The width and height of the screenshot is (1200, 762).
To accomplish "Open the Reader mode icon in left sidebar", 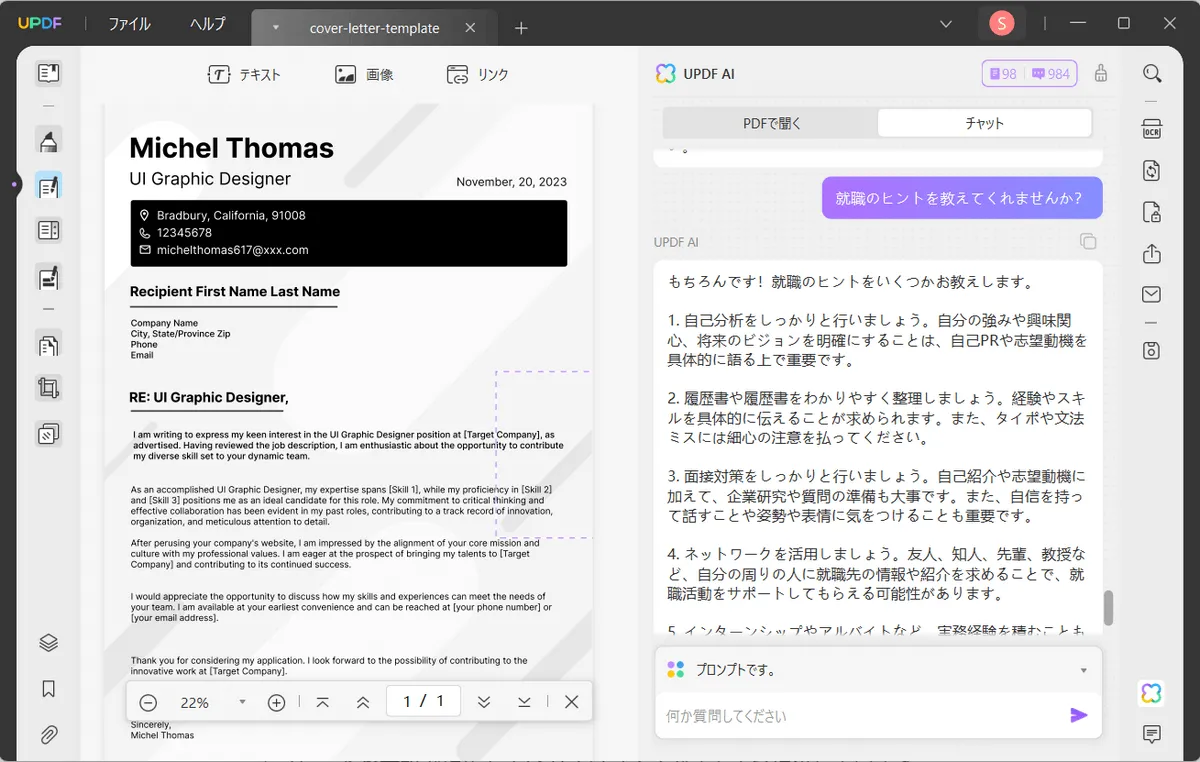I will (48, 72).
